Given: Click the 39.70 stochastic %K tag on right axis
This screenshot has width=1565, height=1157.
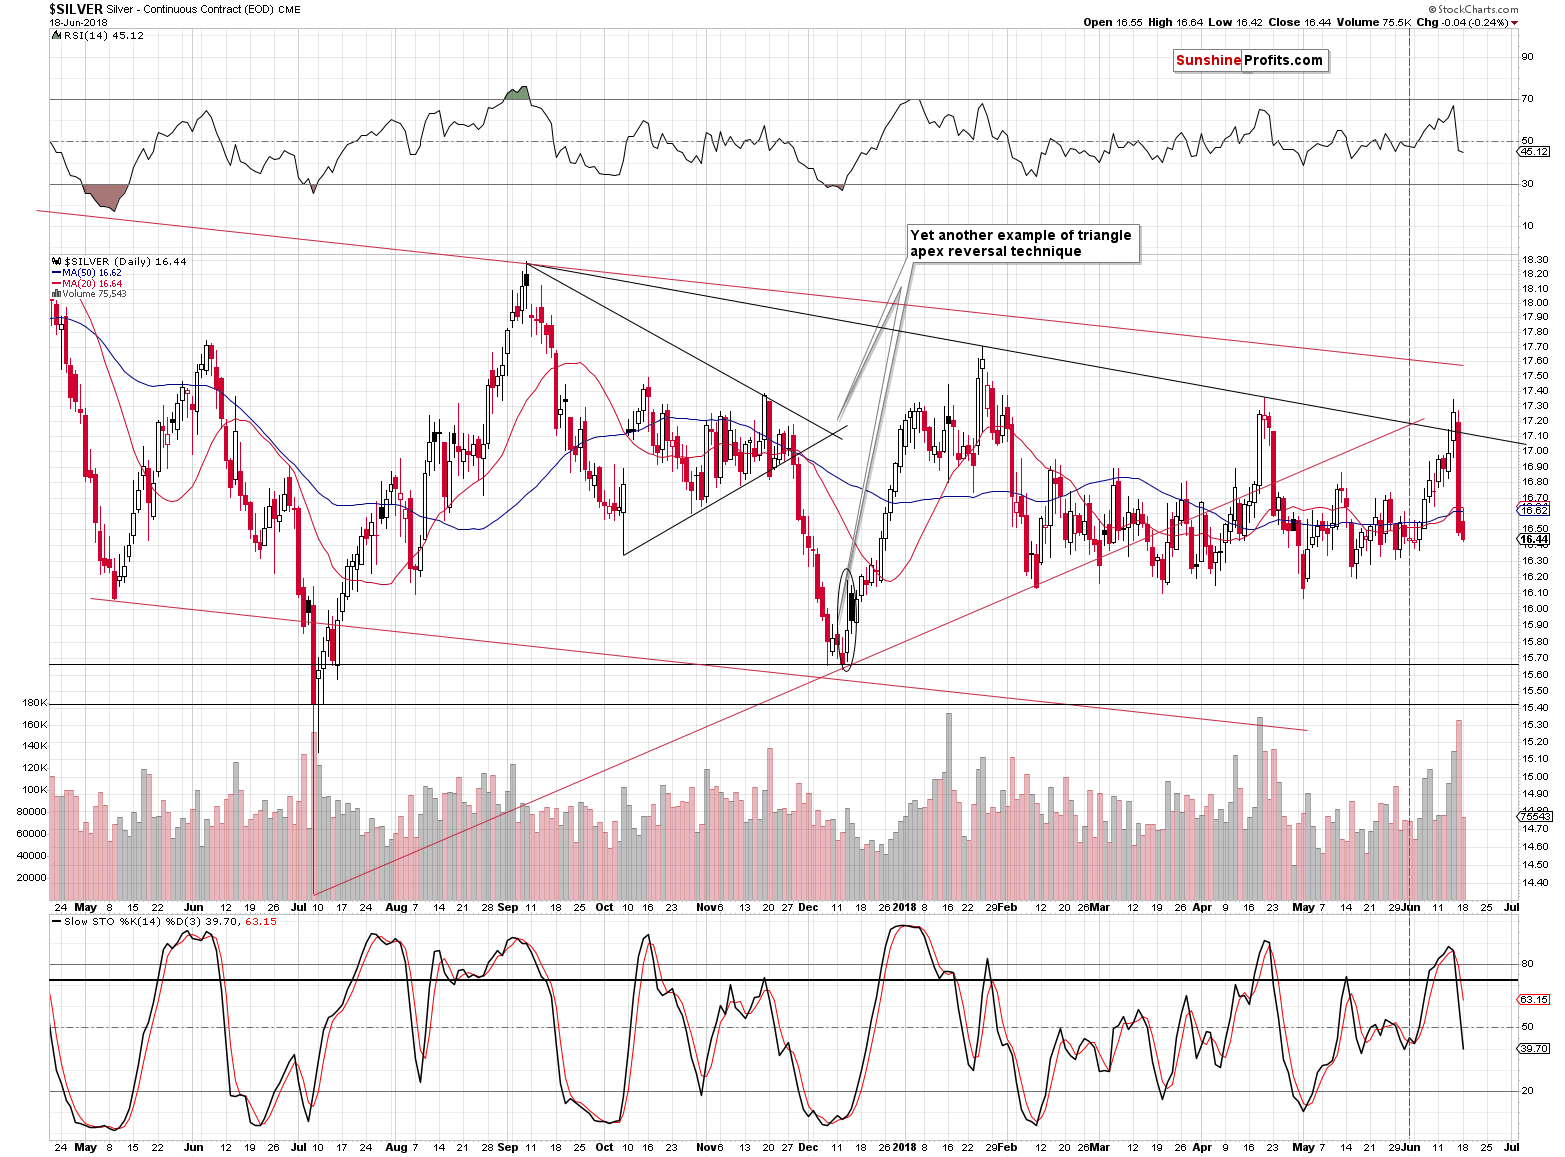Looking at the screenshot, I should tap(1534, 1048).
